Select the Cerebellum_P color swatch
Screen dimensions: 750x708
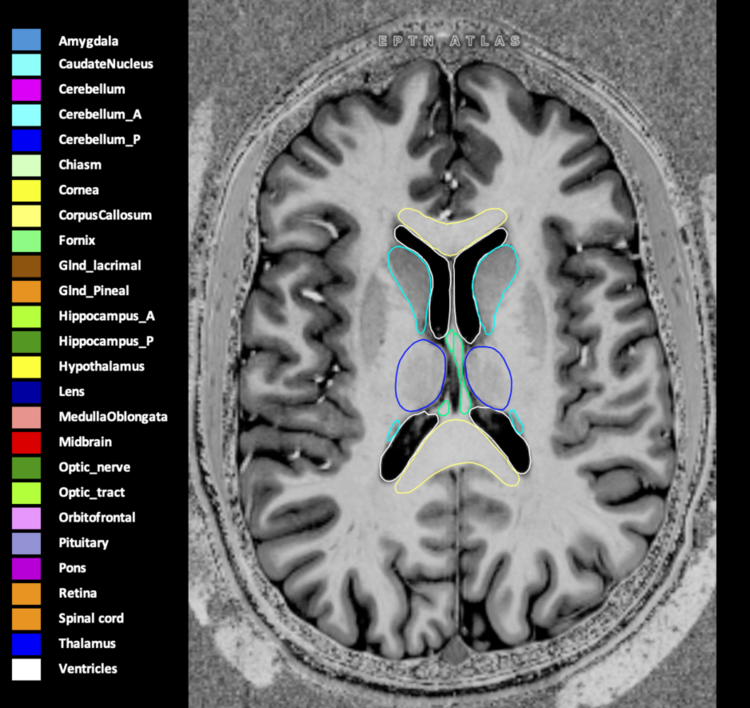(26, 141)
